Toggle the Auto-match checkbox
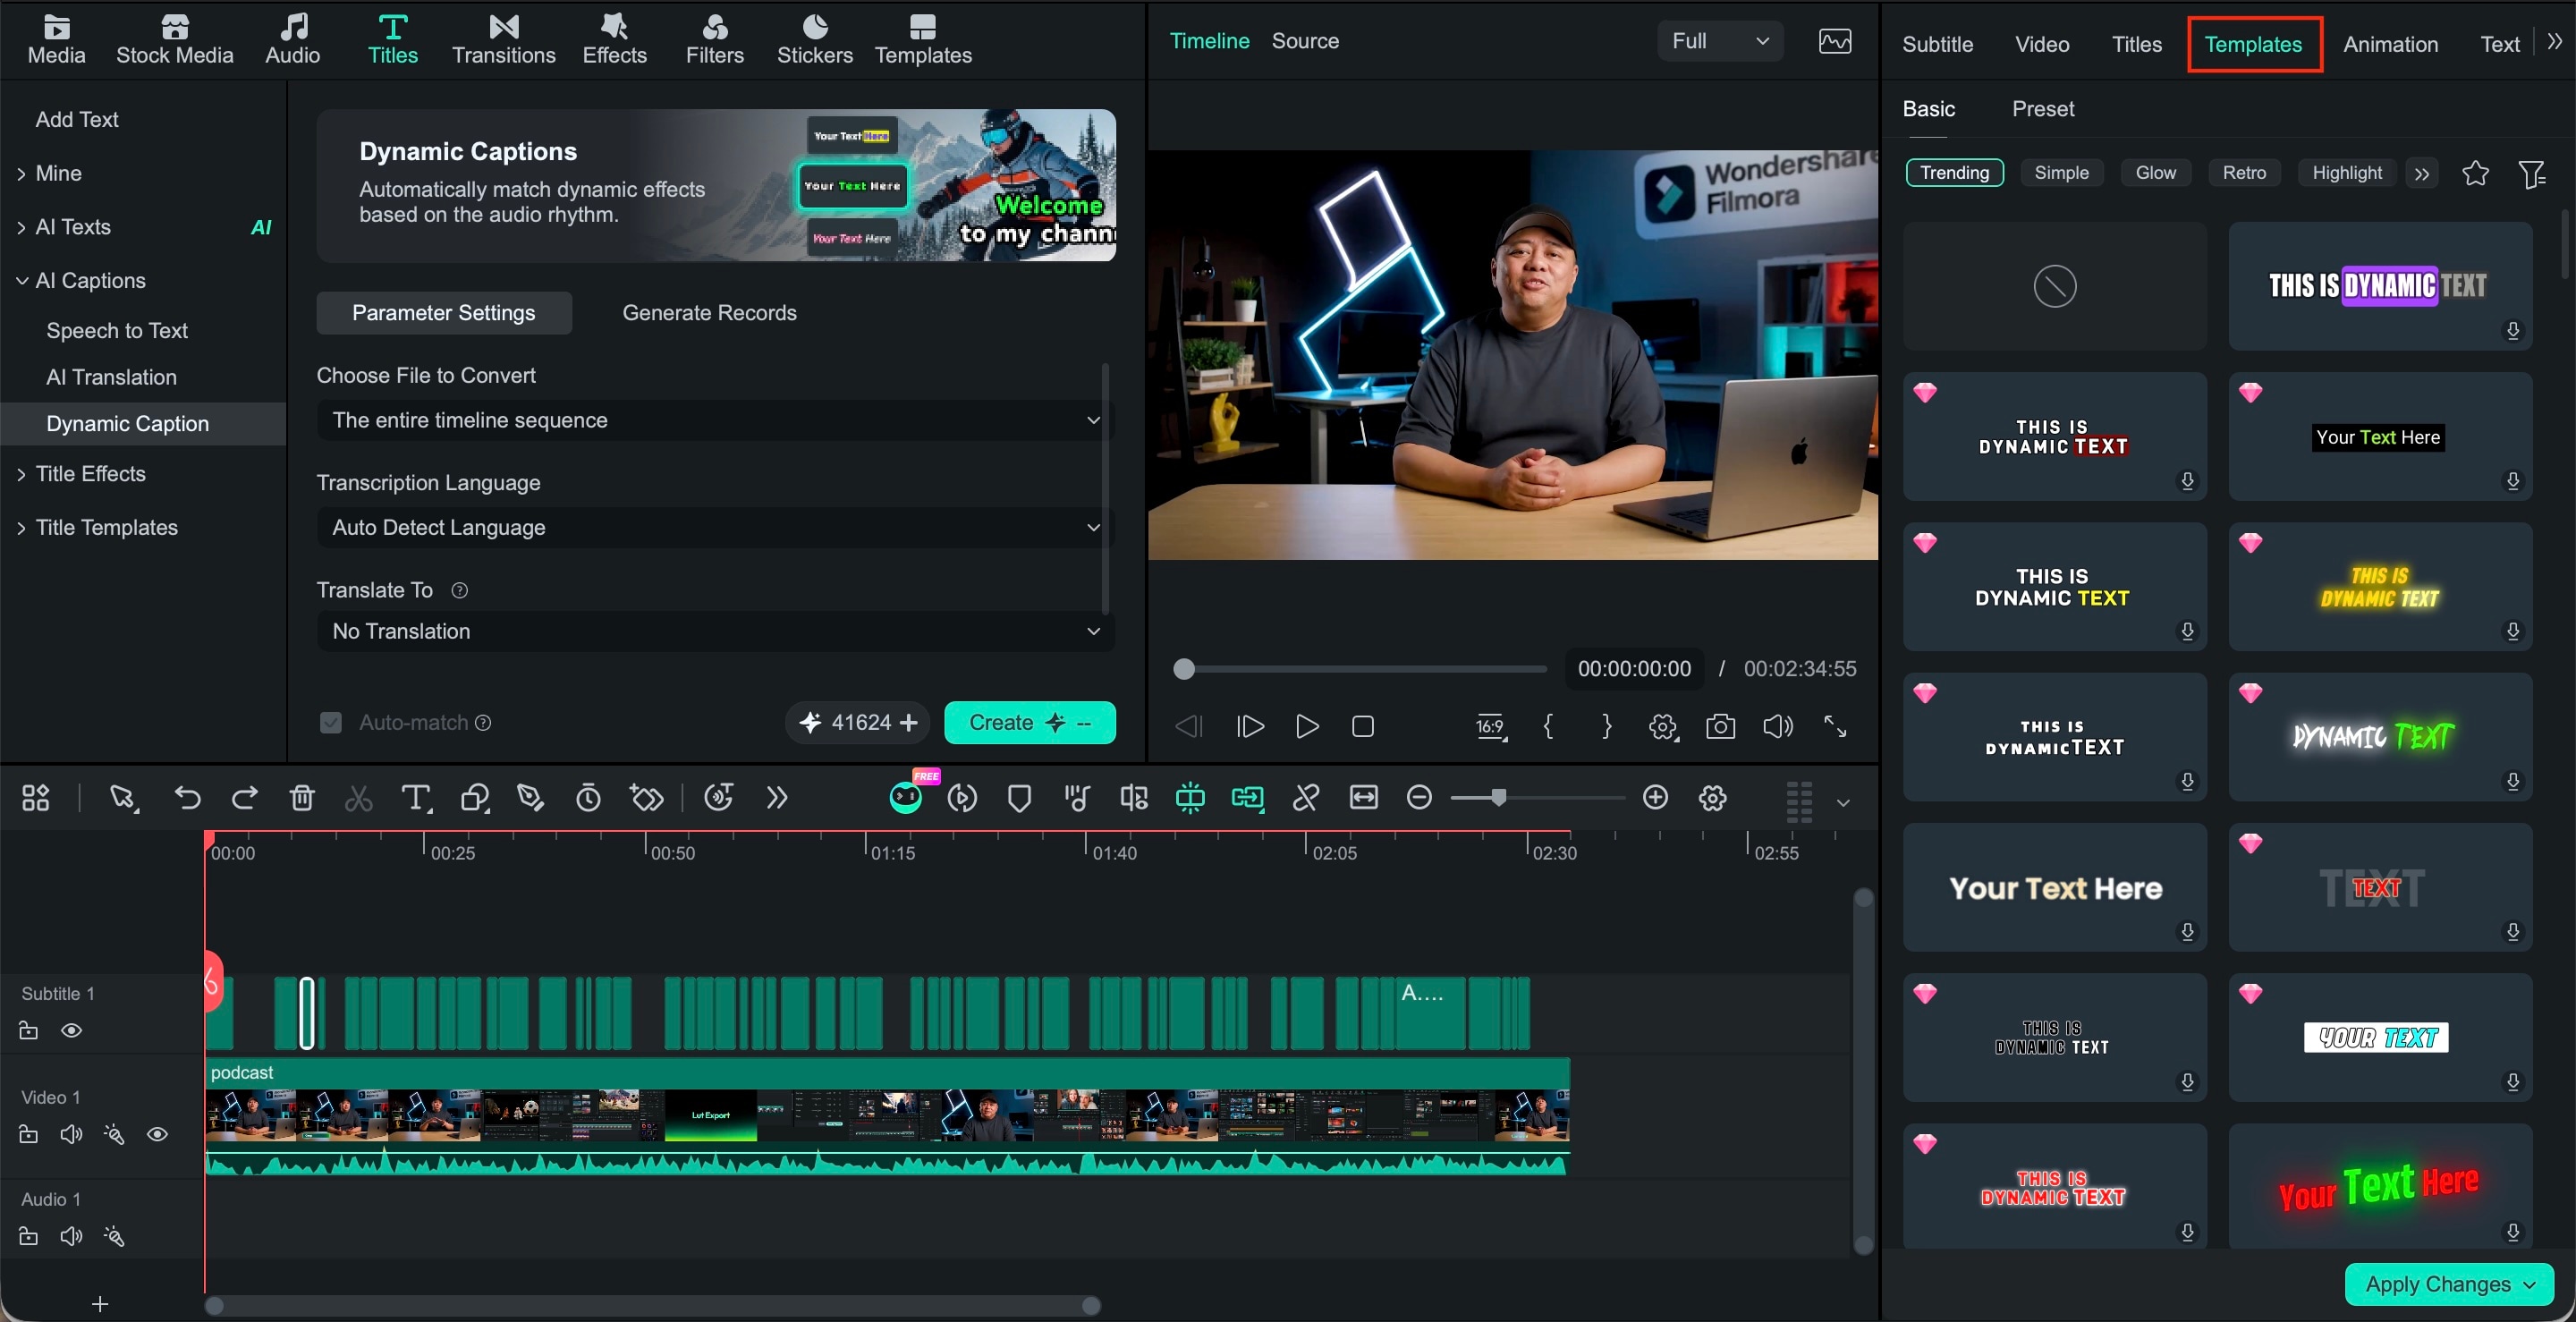Image resolution: width=2576 pixels, height=1322 pixels. tap(331, 722)
